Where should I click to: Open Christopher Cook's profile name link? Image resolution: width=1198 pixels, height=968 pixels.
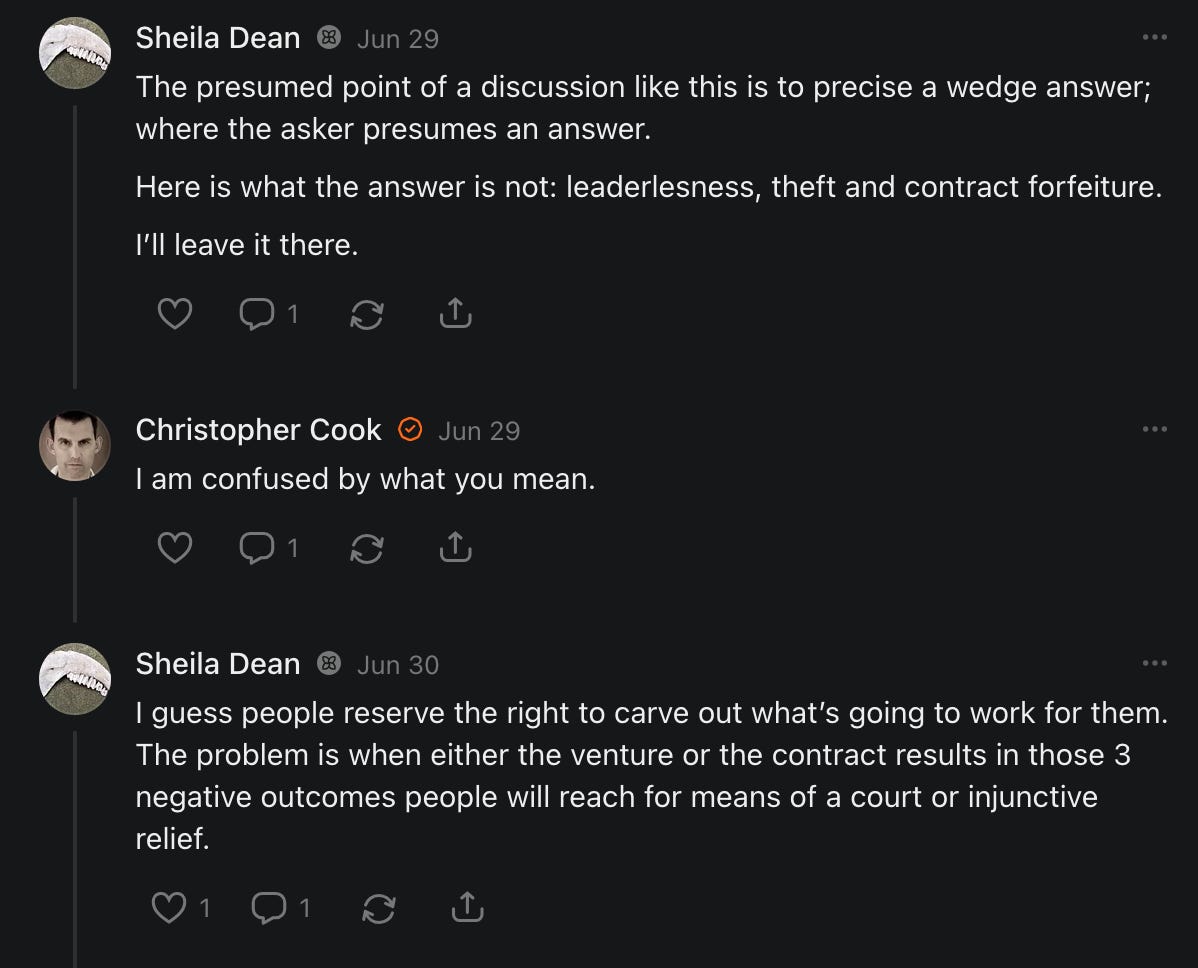coord(258,430)
